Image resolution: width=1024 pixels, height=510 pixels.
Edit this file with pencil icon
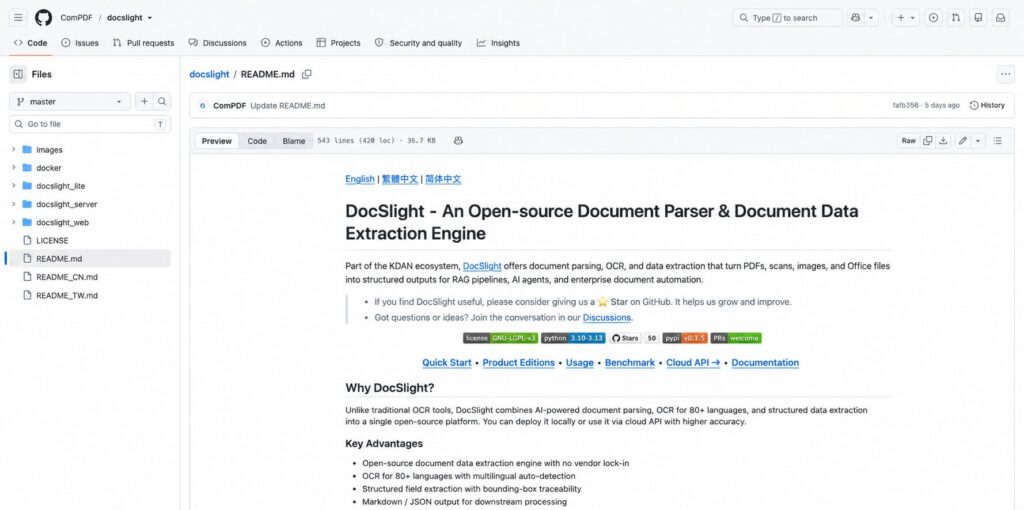962,140
